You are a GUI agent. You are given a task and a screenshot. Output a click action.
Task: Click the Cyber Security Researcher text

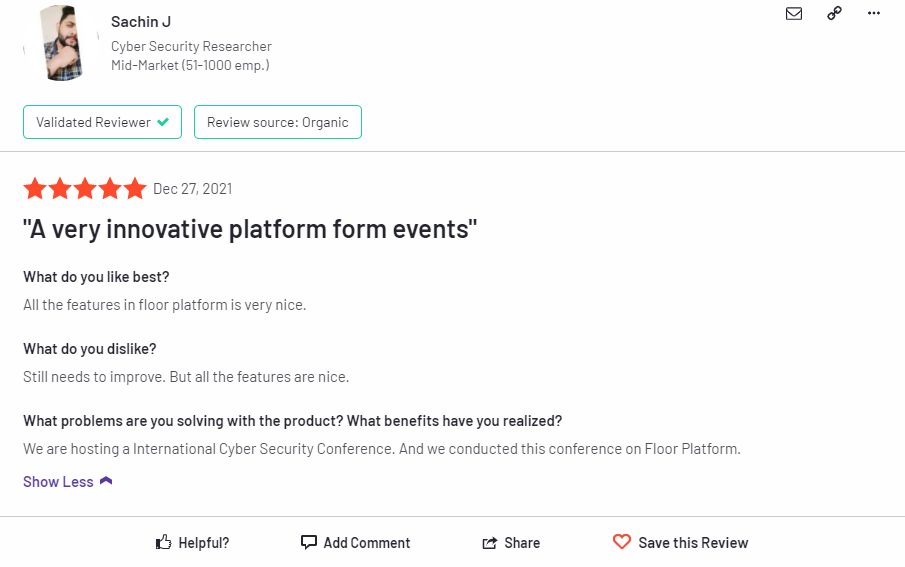[191, 46]
